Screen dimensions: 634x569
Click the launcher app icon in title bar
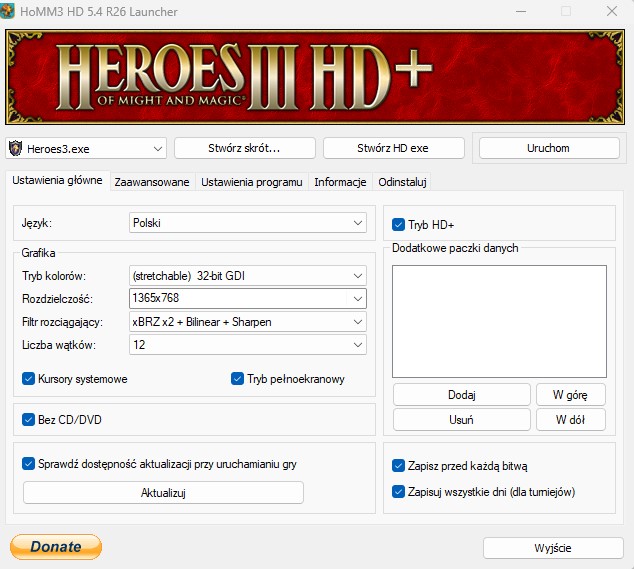click(x=7, y=11)
